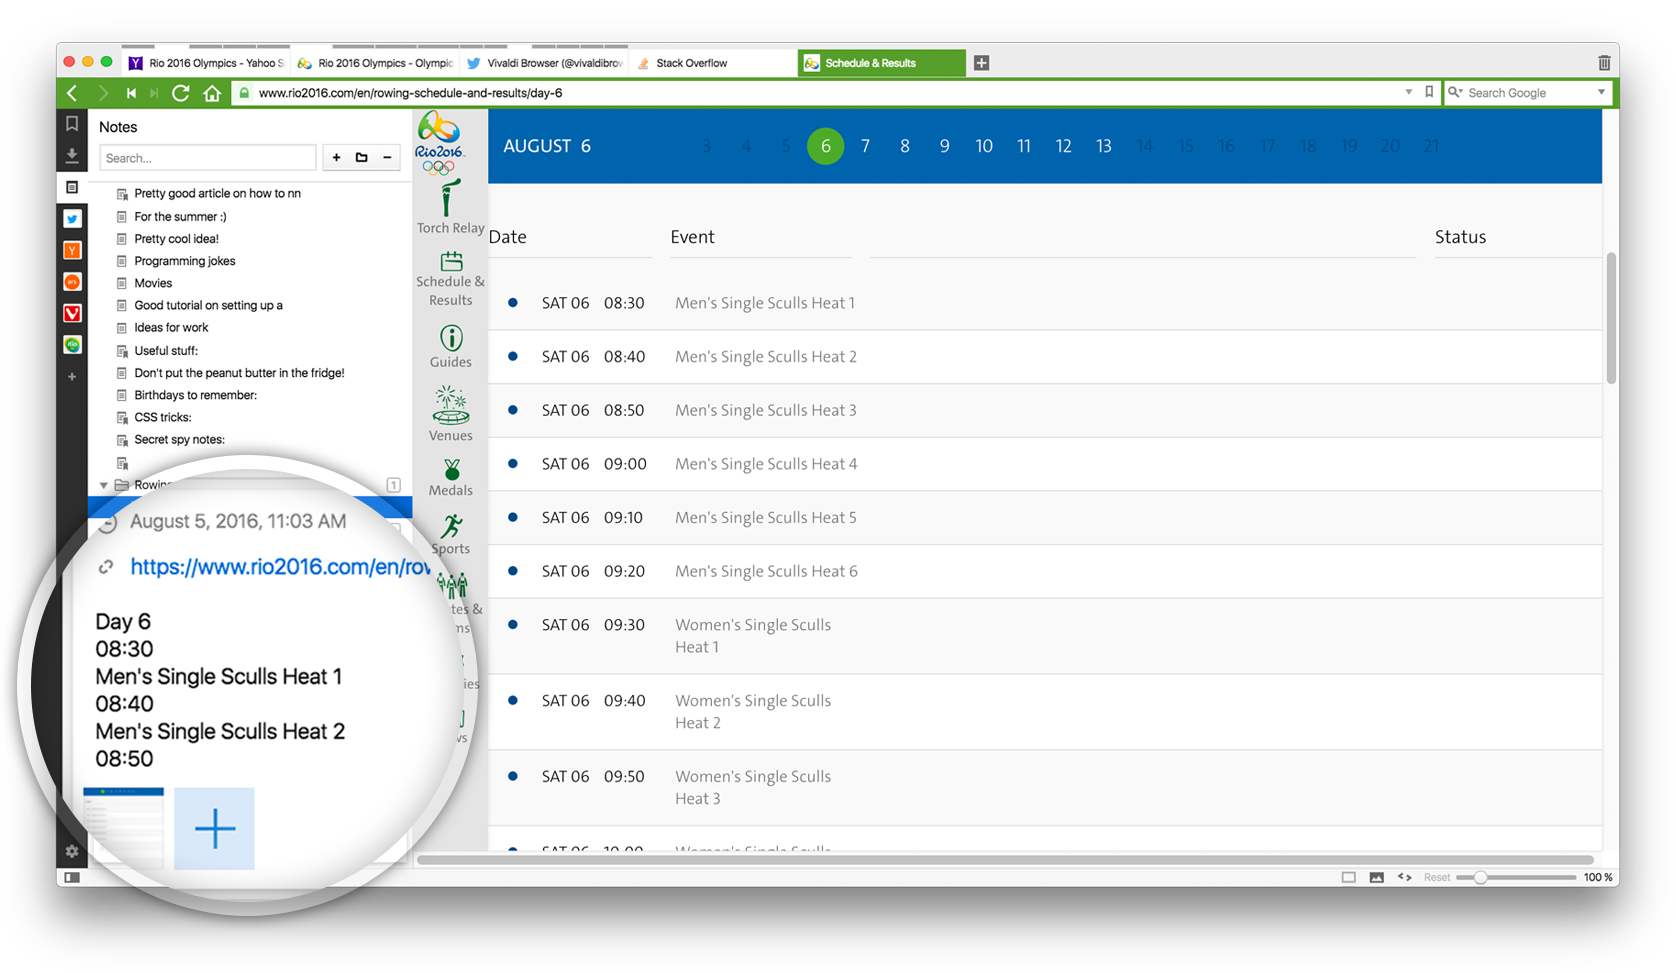Click the Rio 2016 logo
The image size is (1676, 973).
pos(440,143)
